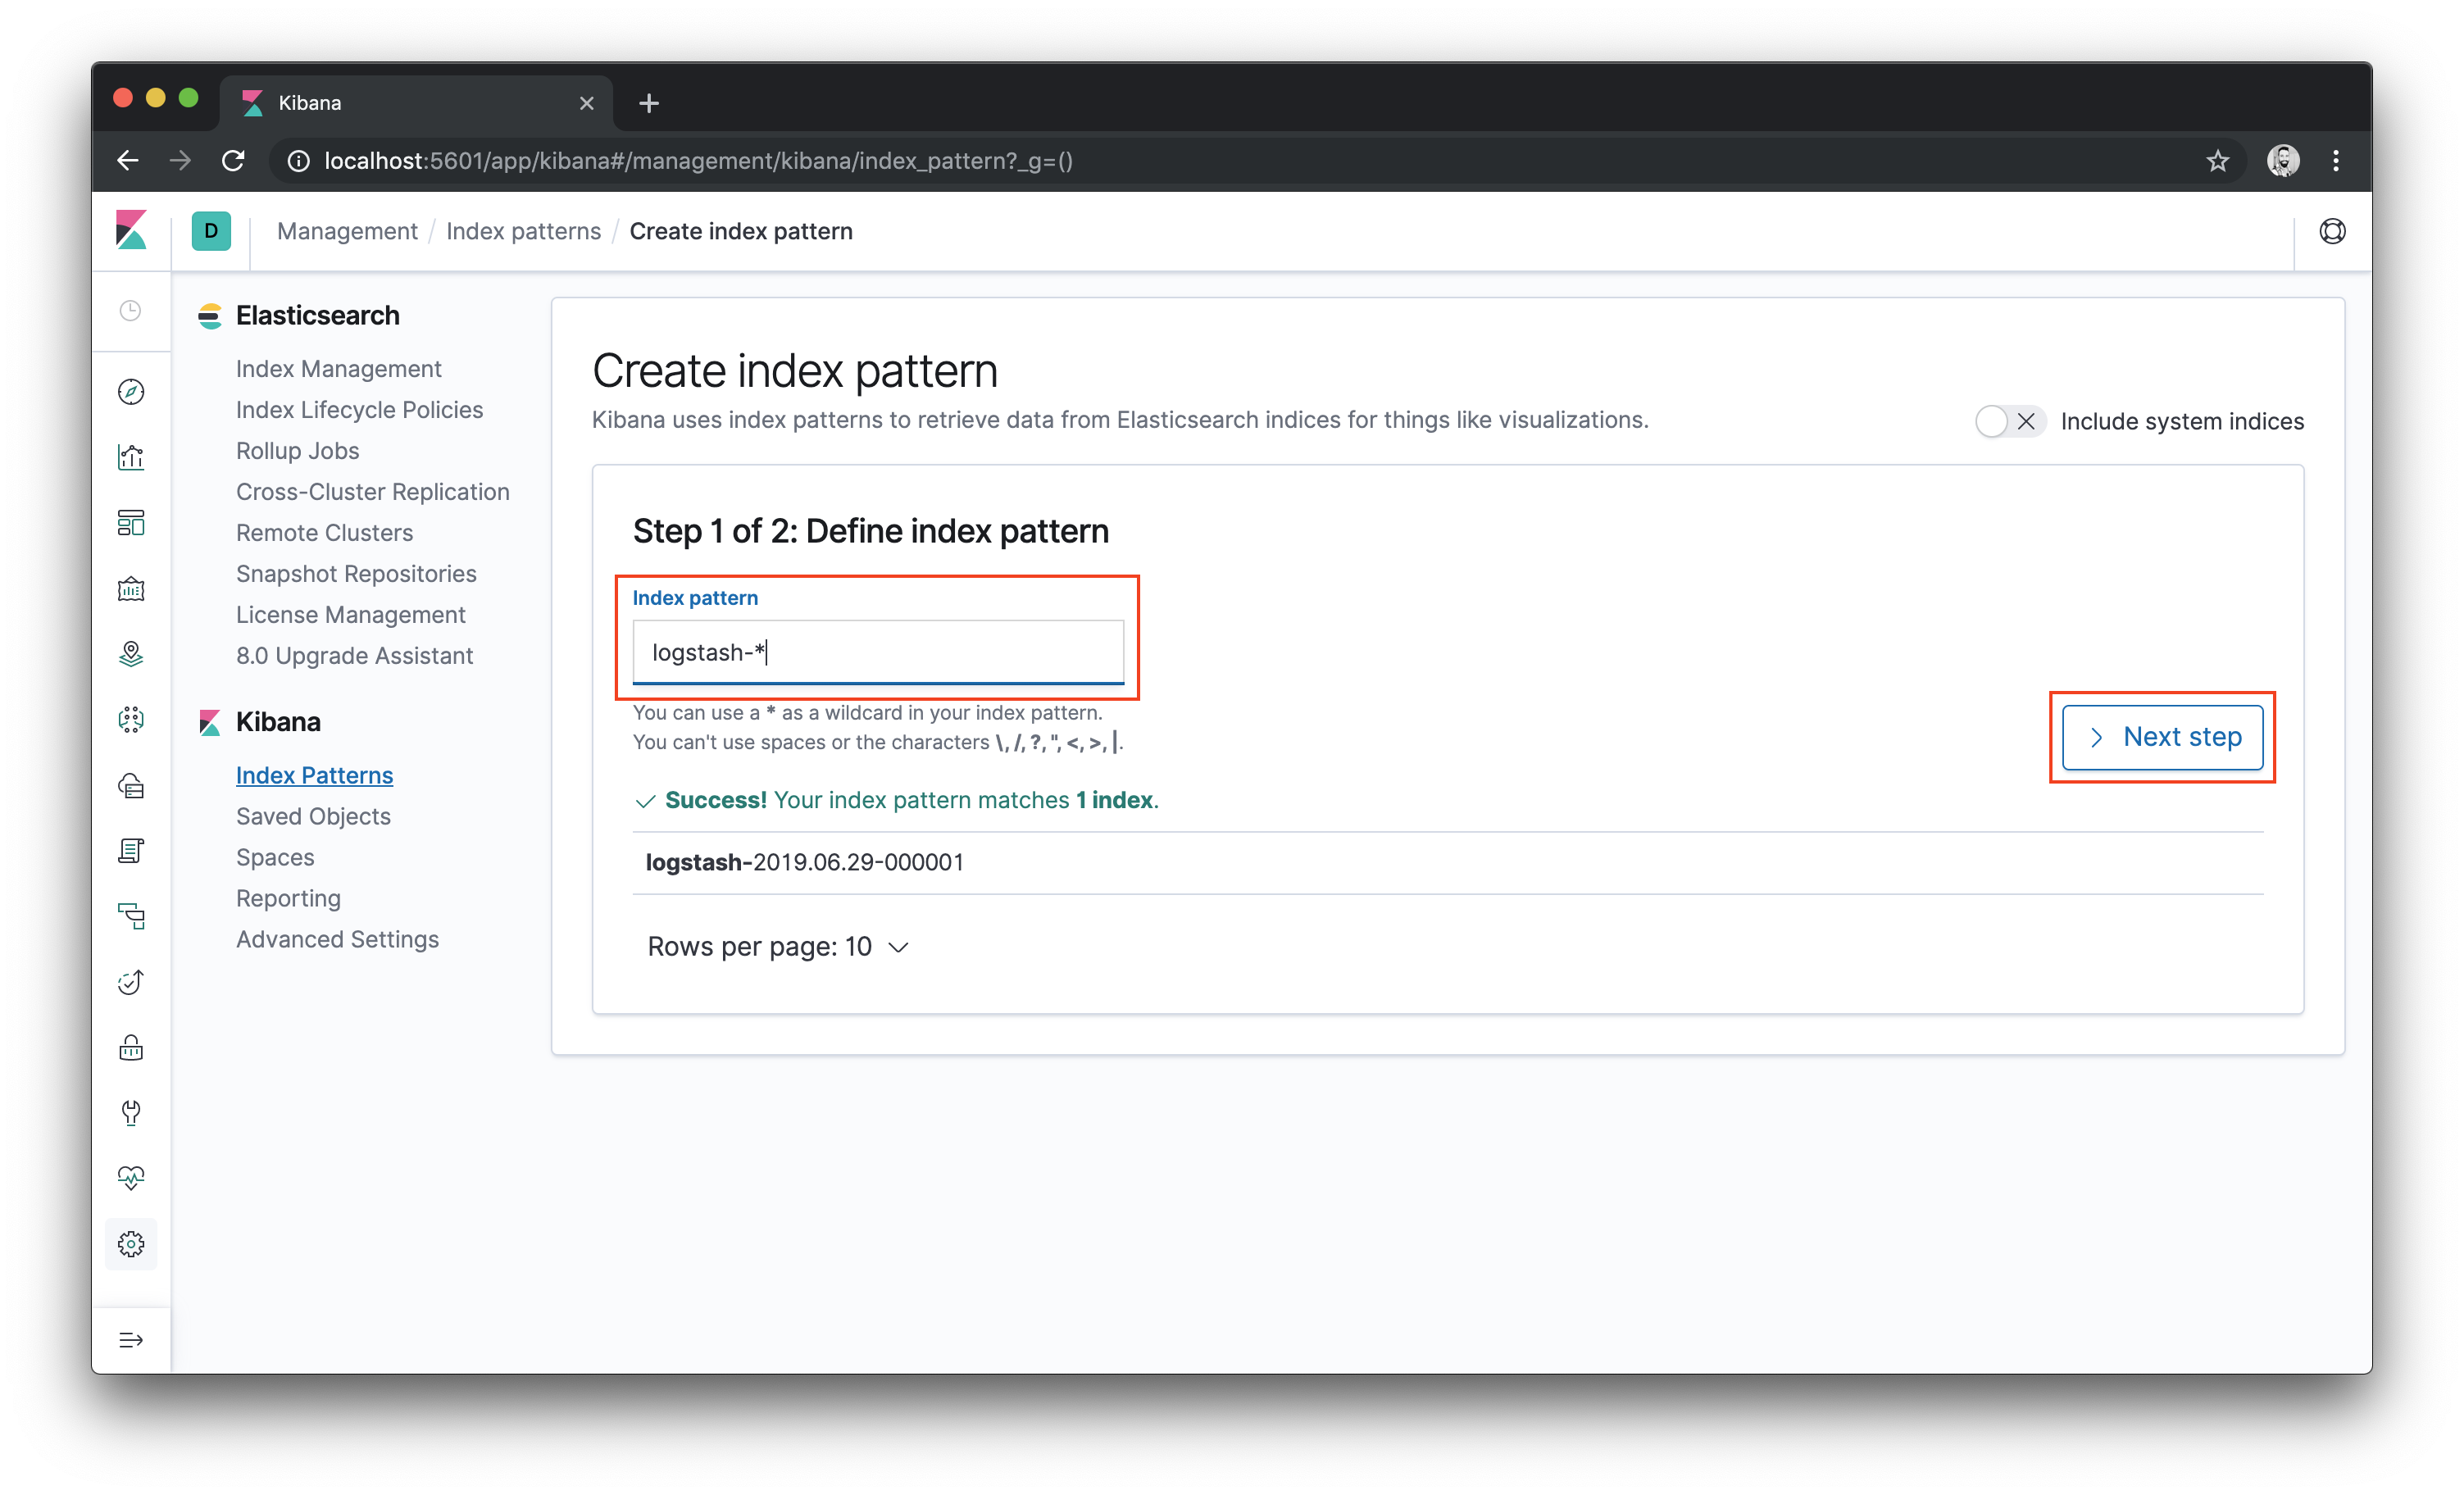The image size is (2464, 1495).
Task: Toggle Include system indices switch
Action: click(x=2010, y=421)
